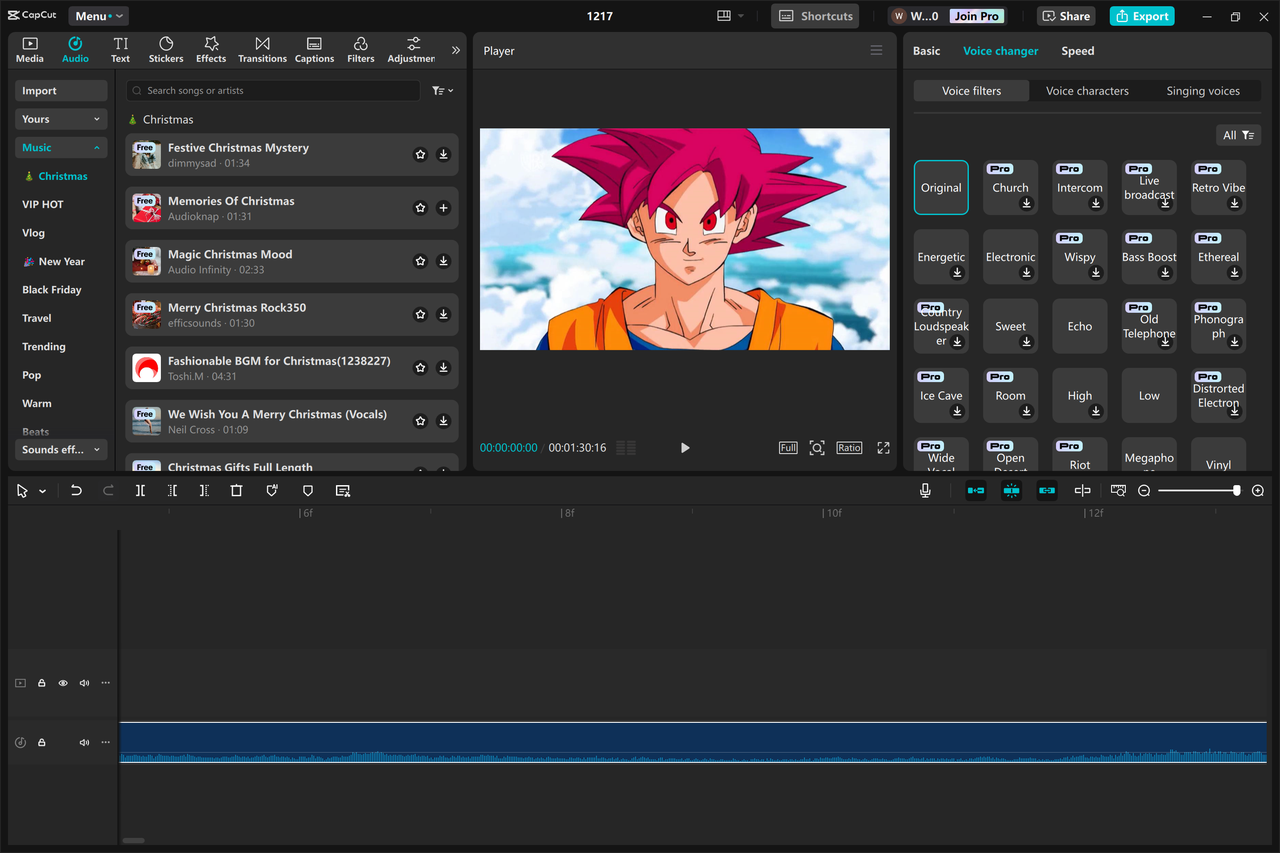Click the Delete icon above the timeline

236,490
